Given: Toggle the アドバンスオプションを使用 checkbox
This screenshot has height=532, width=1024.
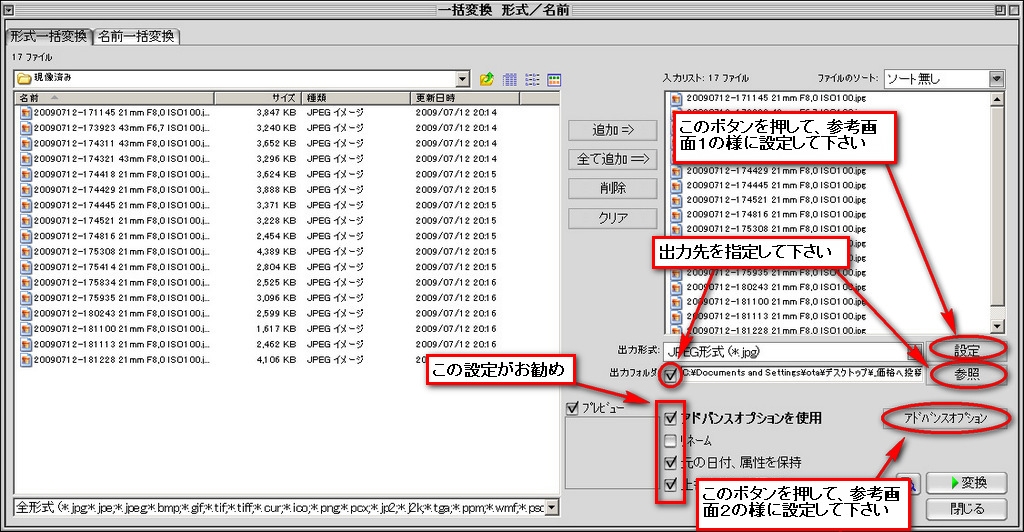Looking at the screenshot, I should pos(670,418).
